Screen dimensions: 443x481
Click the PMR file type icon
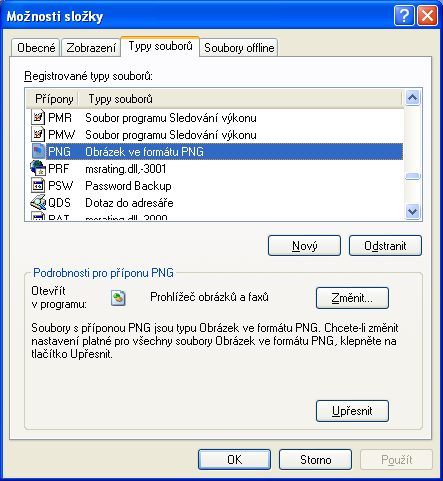[x=38, y=118]
